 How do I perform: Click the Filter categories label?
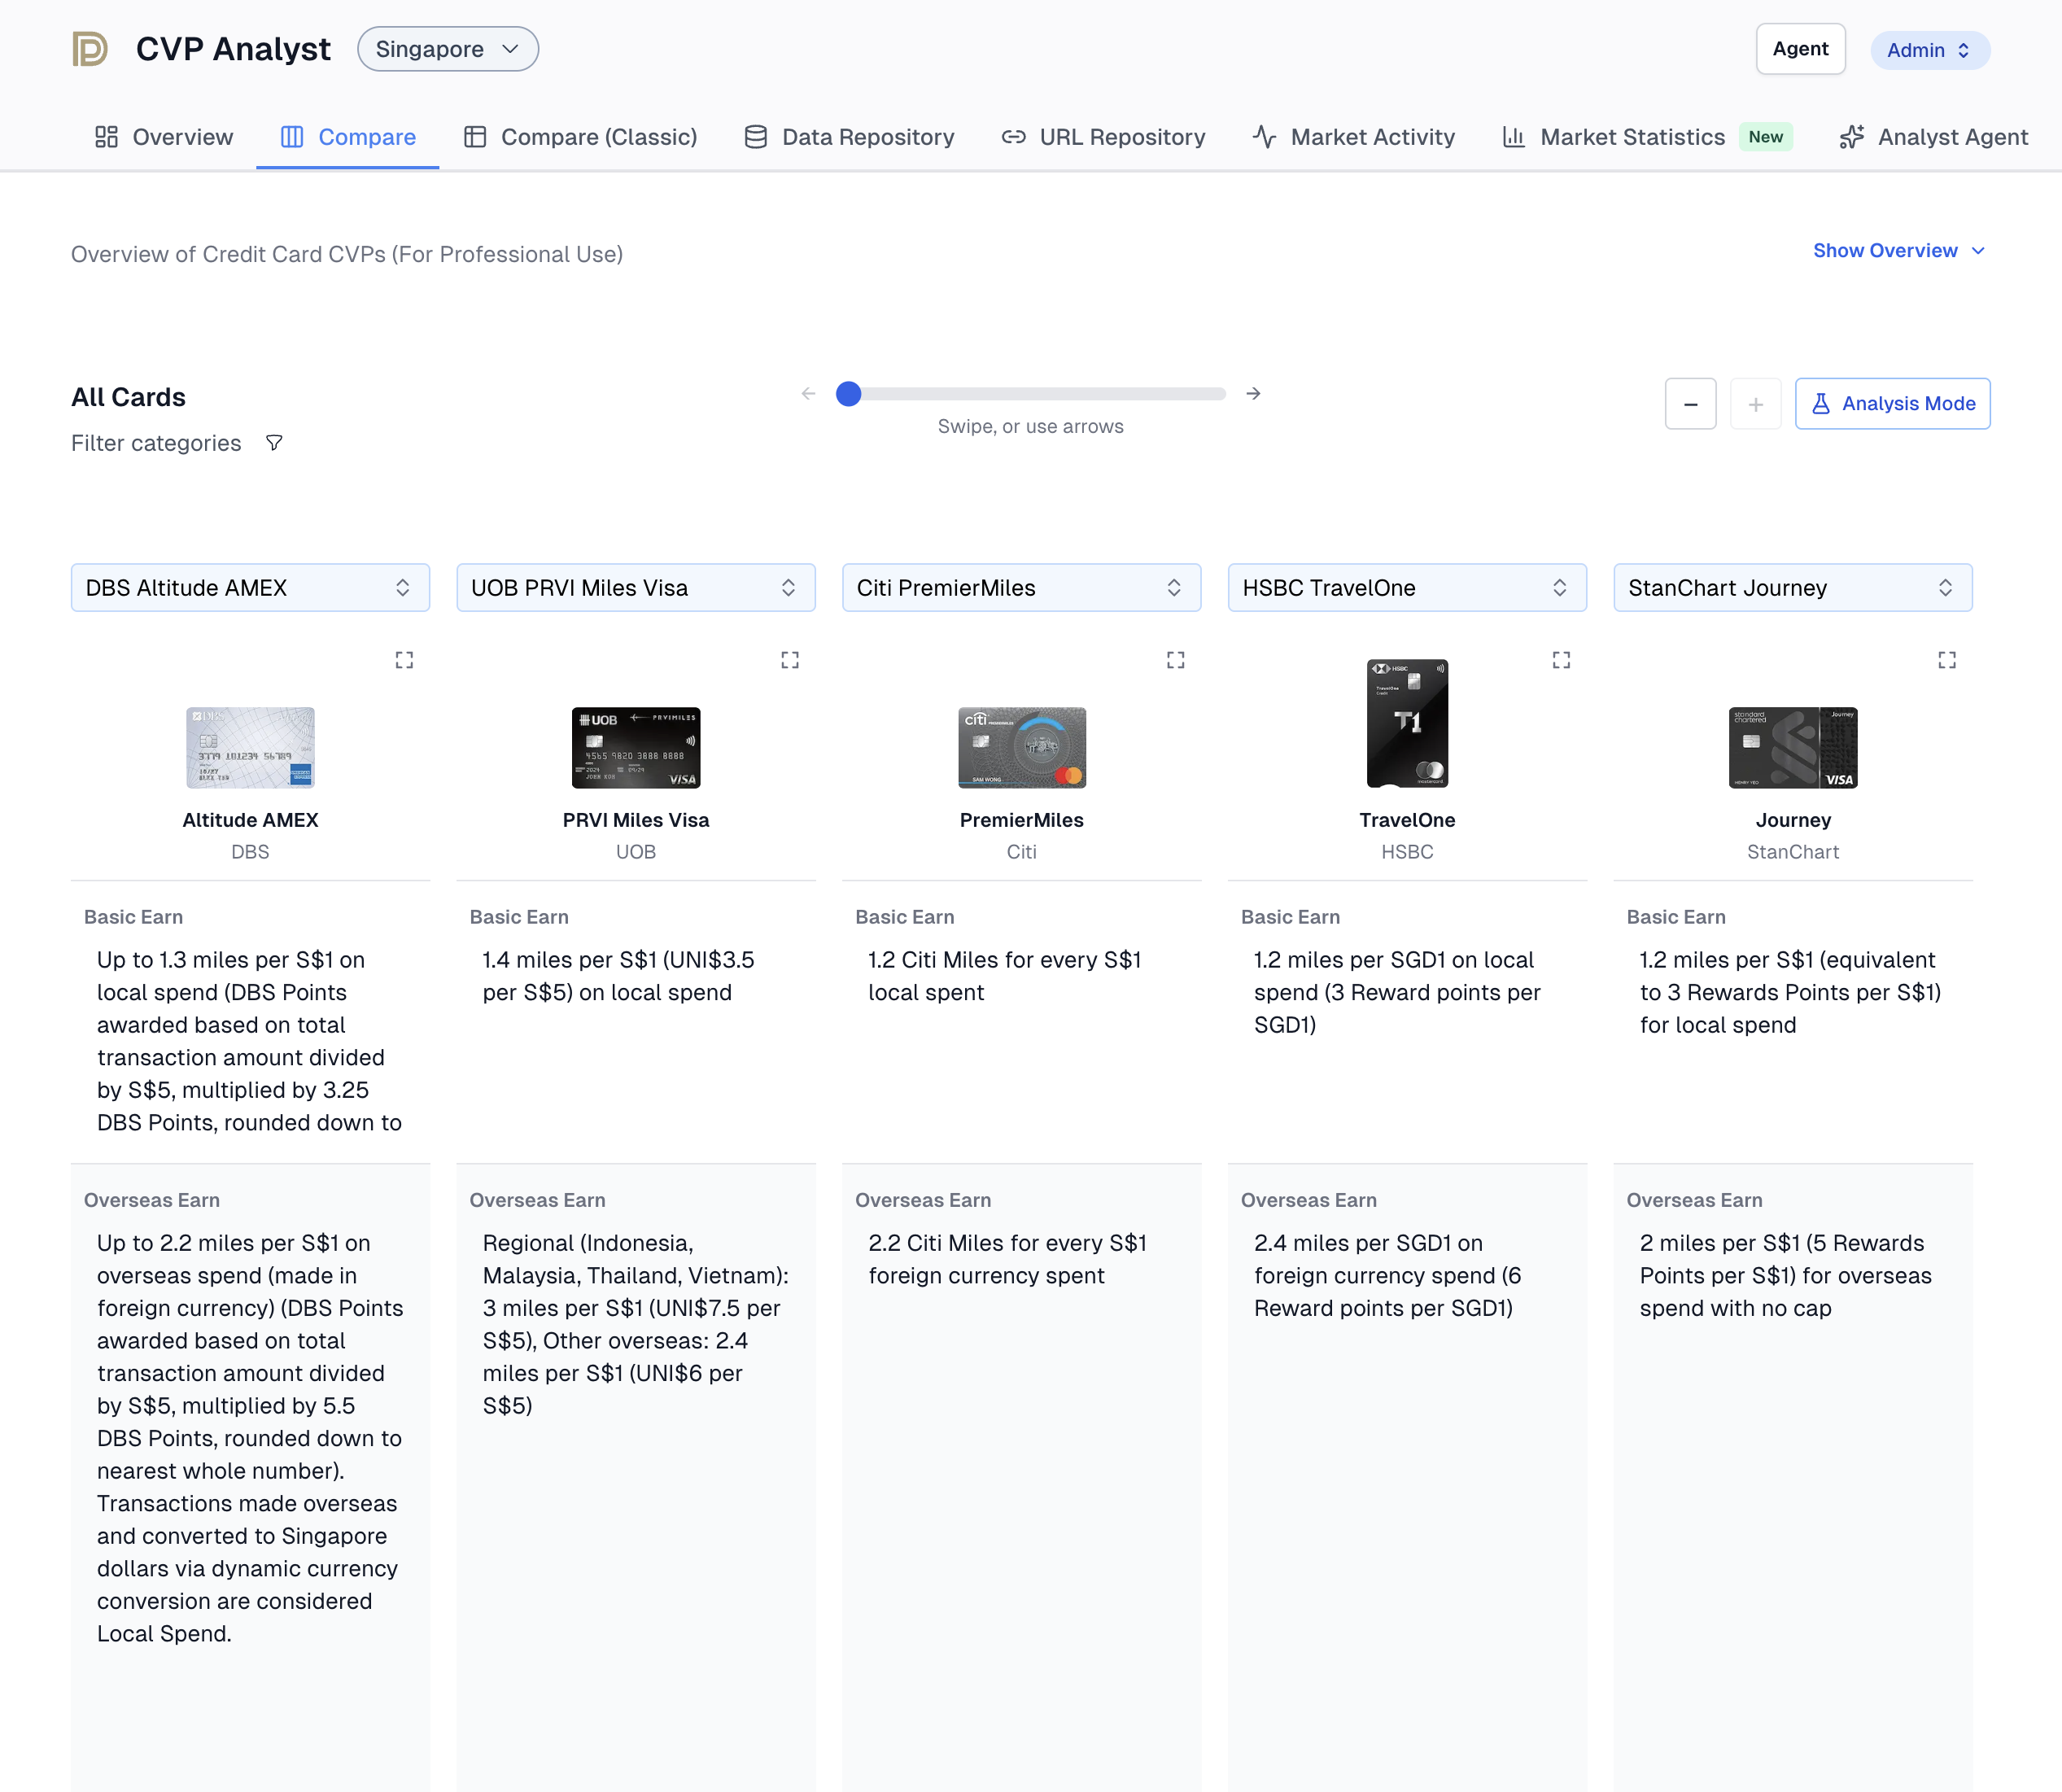coord(156,443)
